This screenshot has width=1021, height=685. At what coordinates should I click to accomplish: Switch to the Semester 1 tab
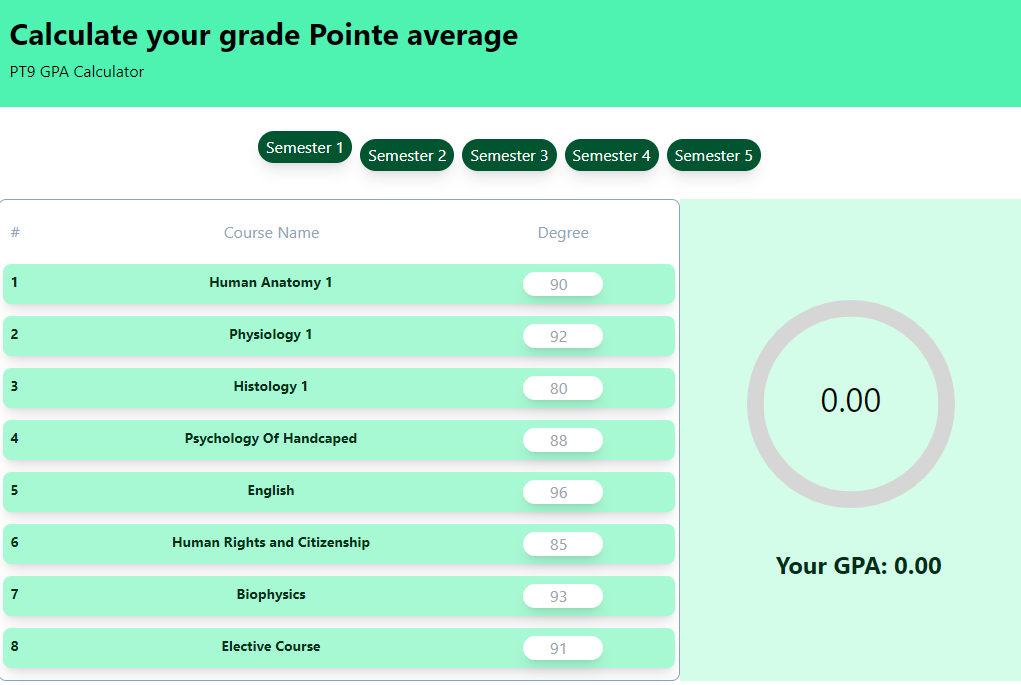[x=304, y=146]
